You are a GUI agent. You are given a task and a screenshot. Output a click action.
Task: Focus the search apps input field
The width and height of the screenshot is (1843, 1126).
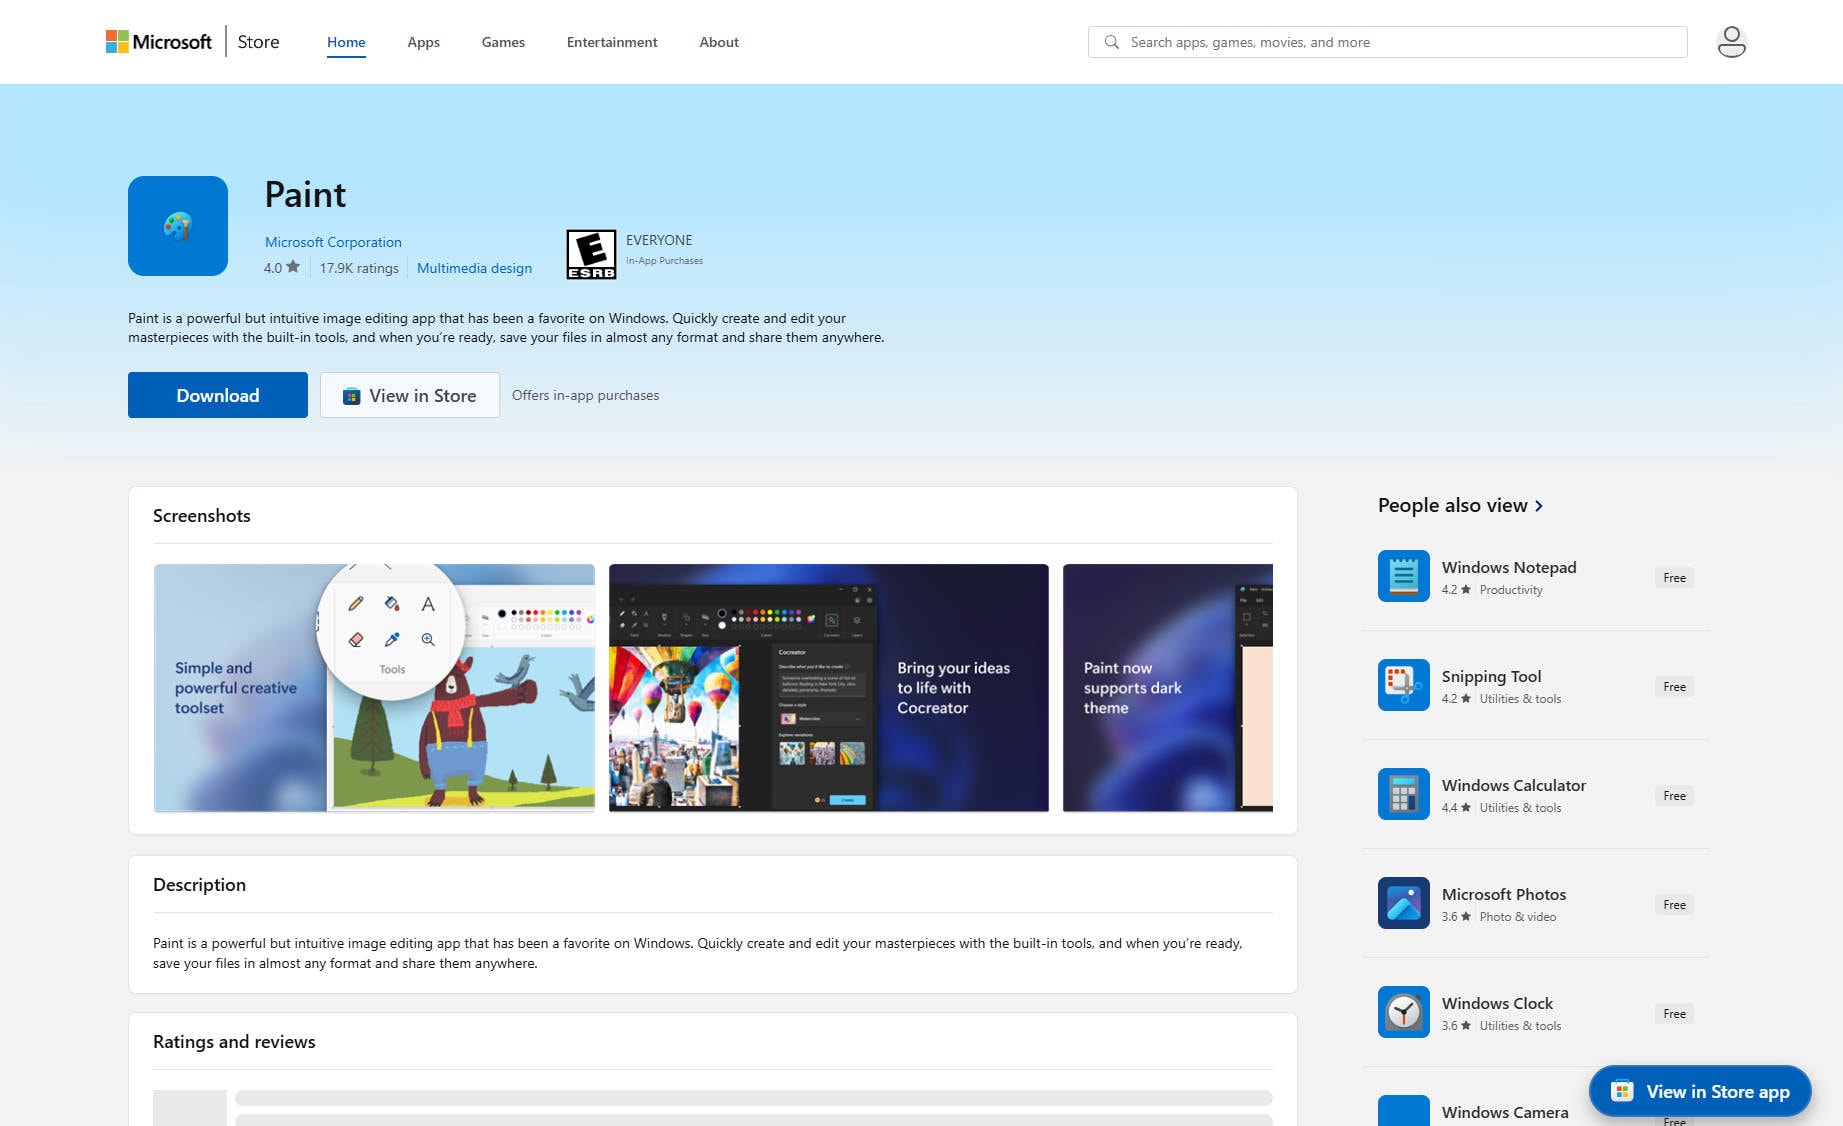point(1388,42)
